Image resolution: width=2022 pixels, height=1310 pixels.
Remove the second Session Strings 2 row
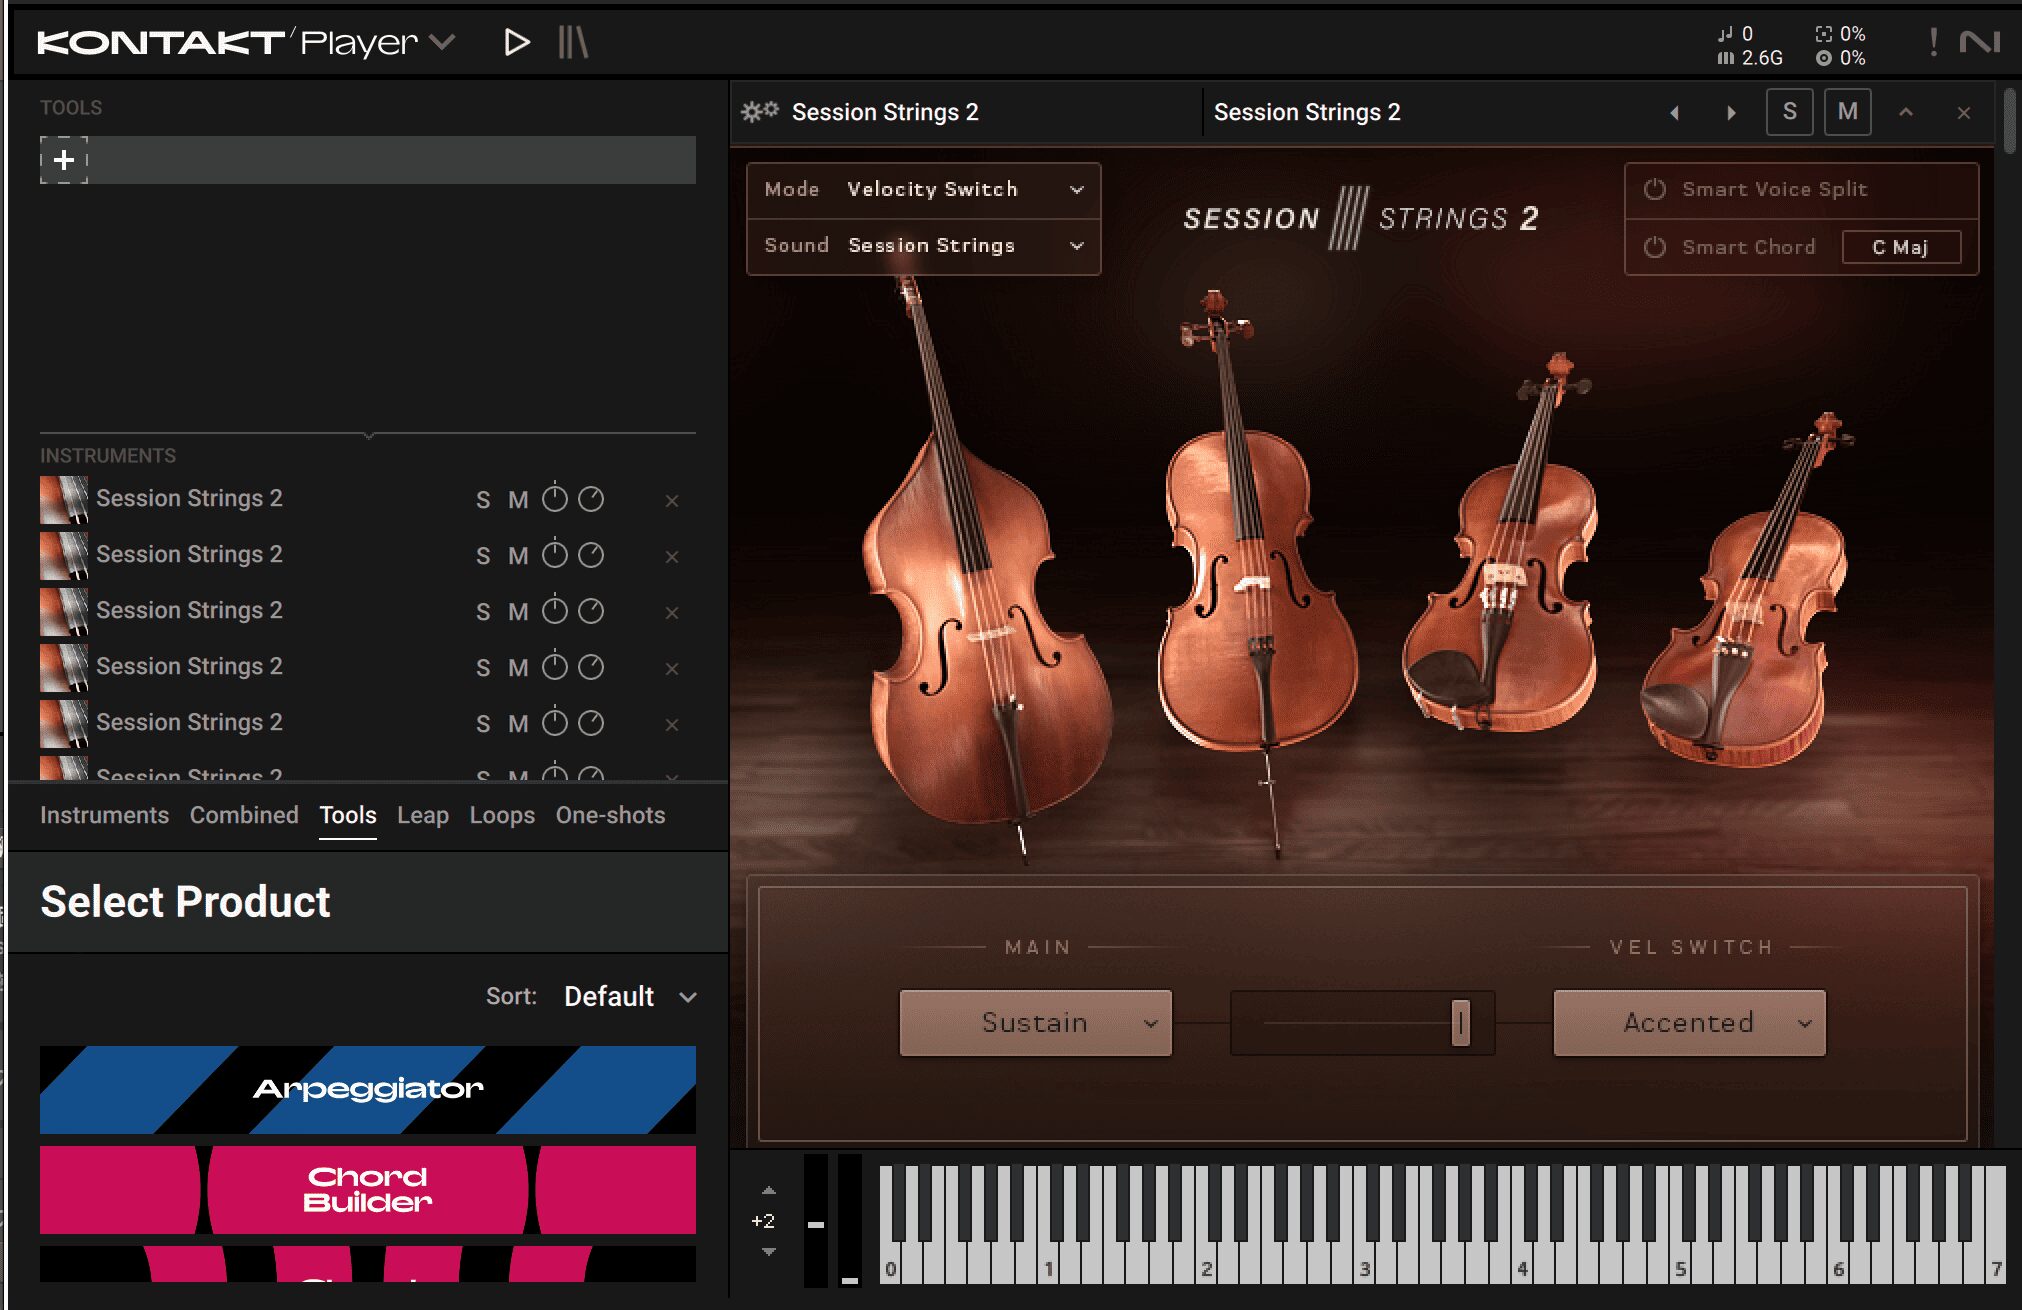[672, 557]
